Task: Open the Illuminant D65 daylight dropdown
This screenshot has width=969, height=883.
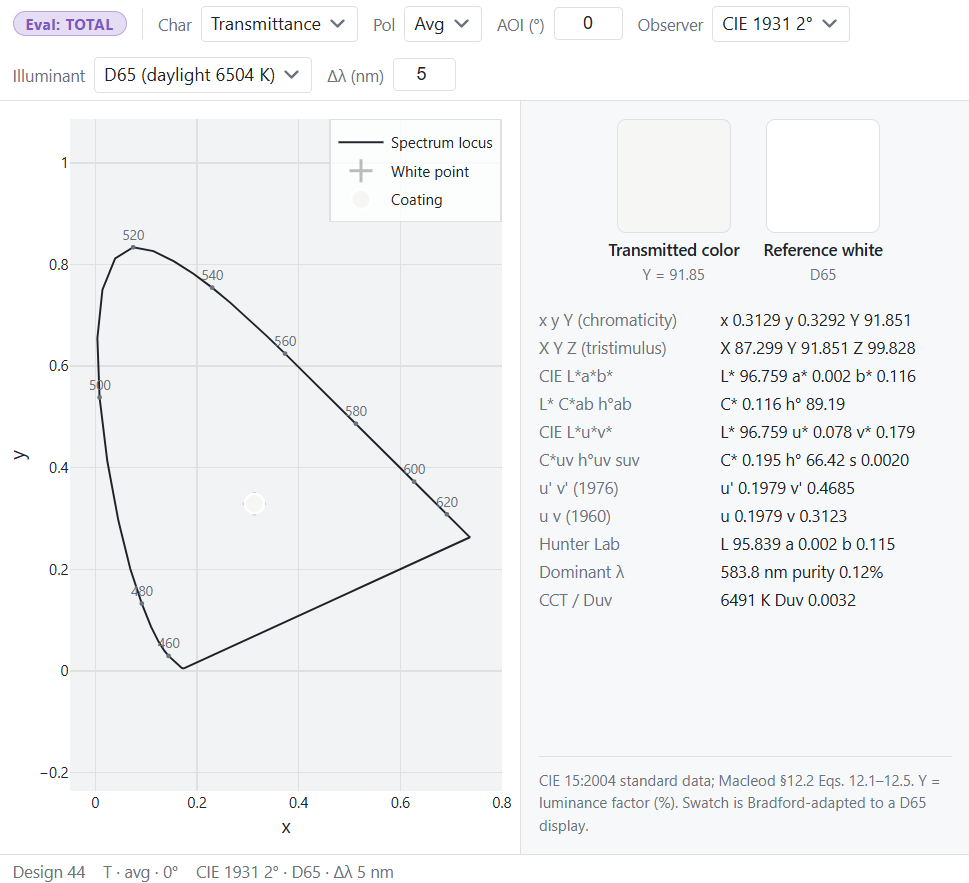Action: (x=202, y=75)
